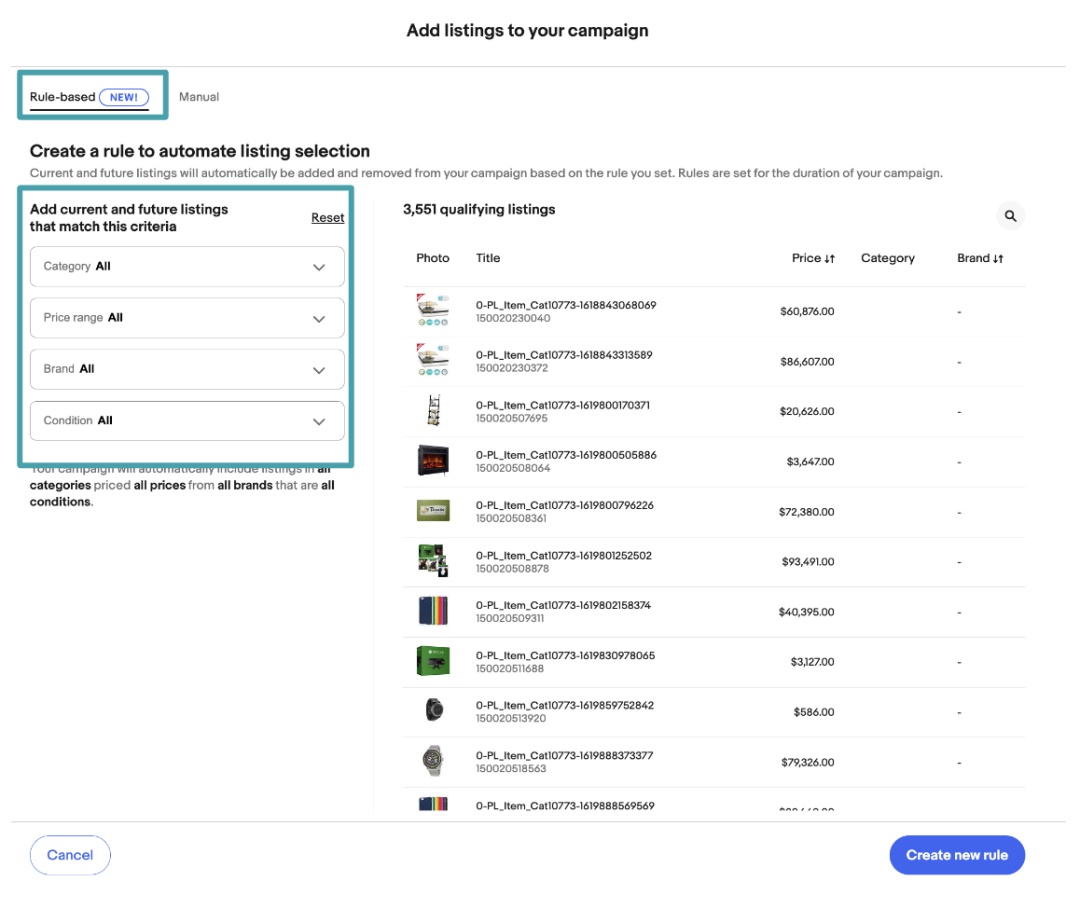
Task: Select title 0-PL_Item_Cat10773-1619859752842
Action: [564, 705]
